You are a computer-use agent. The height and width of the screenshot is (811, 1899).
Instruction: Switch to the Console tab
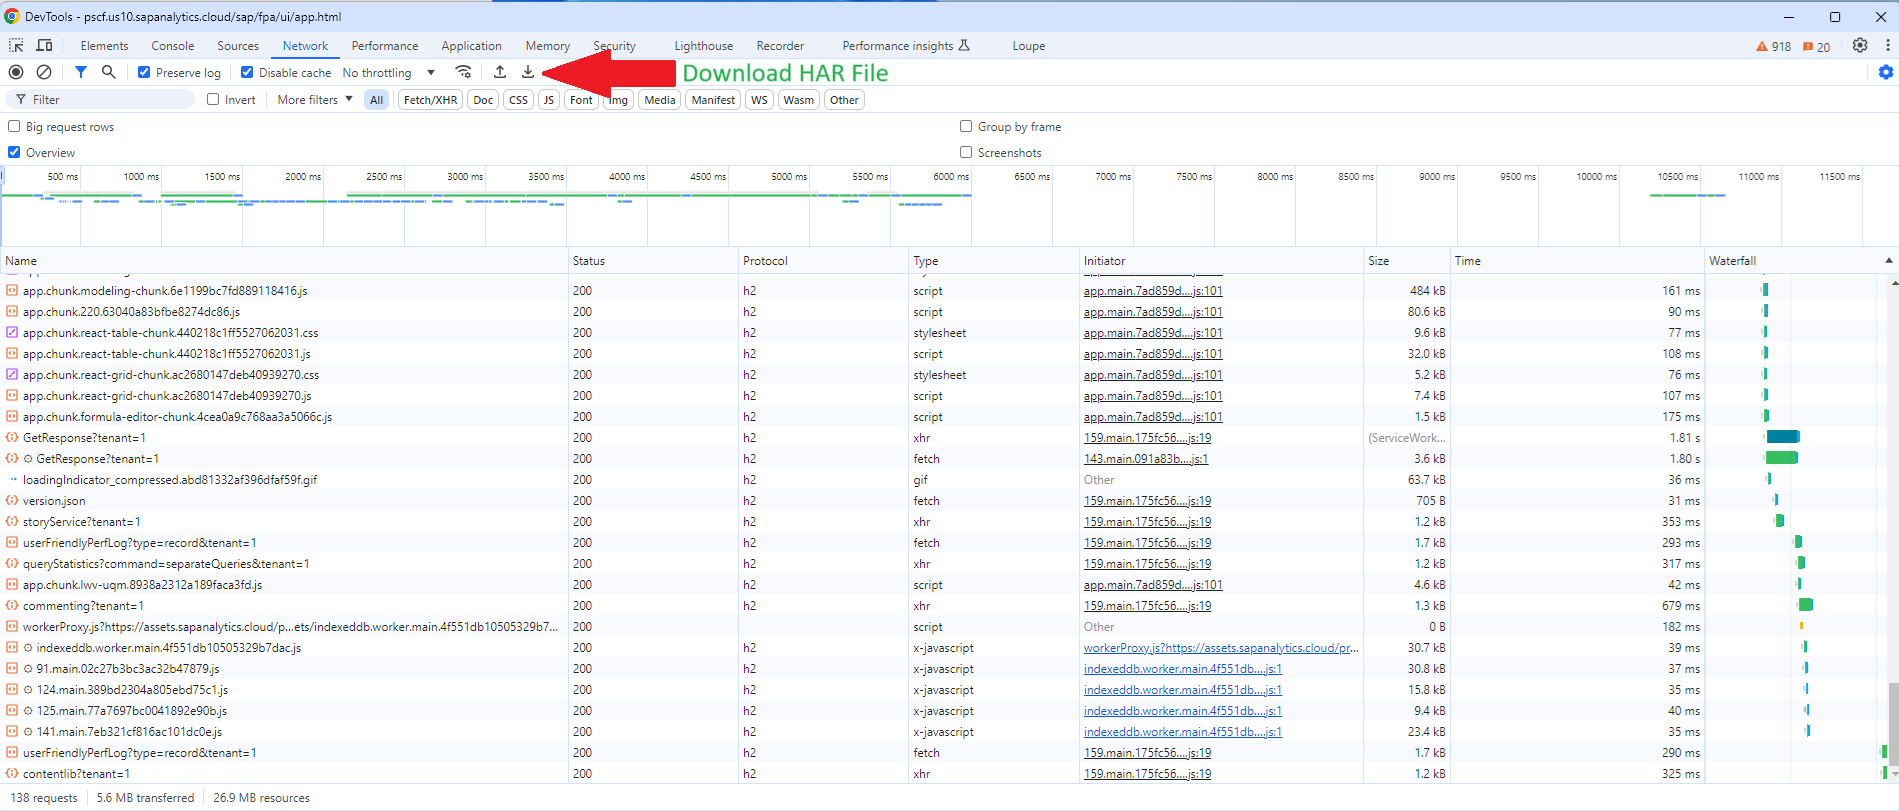(173, 46)
